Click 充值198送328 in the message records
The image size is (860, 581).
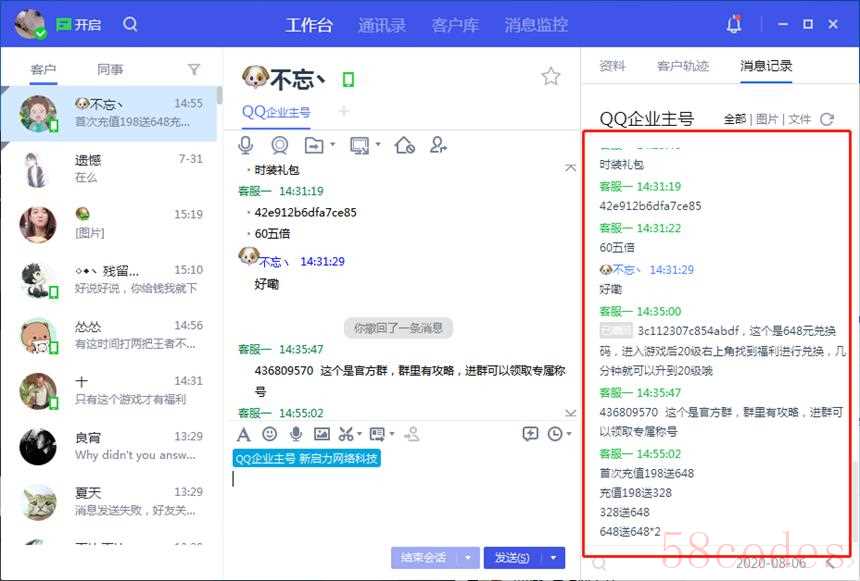click(x=635, y=493)
